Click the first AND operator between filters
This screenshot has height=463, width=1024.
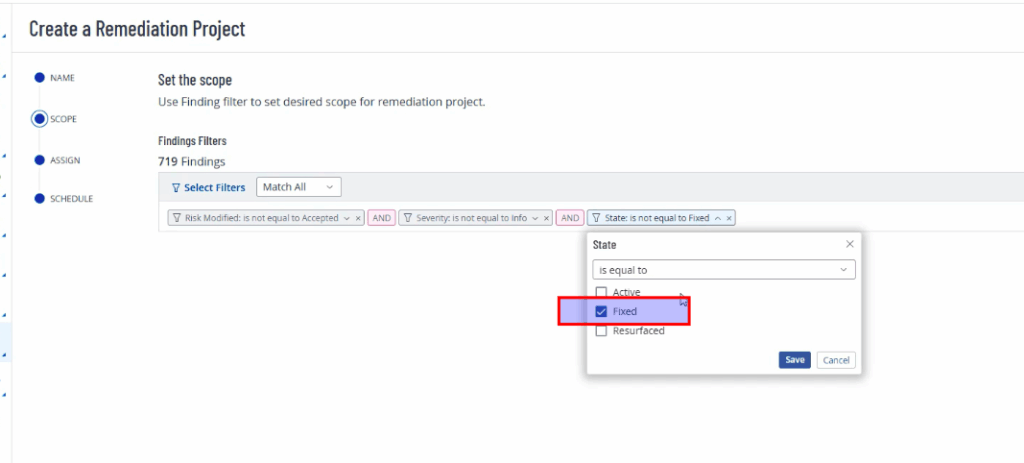(x=381, y=218)
